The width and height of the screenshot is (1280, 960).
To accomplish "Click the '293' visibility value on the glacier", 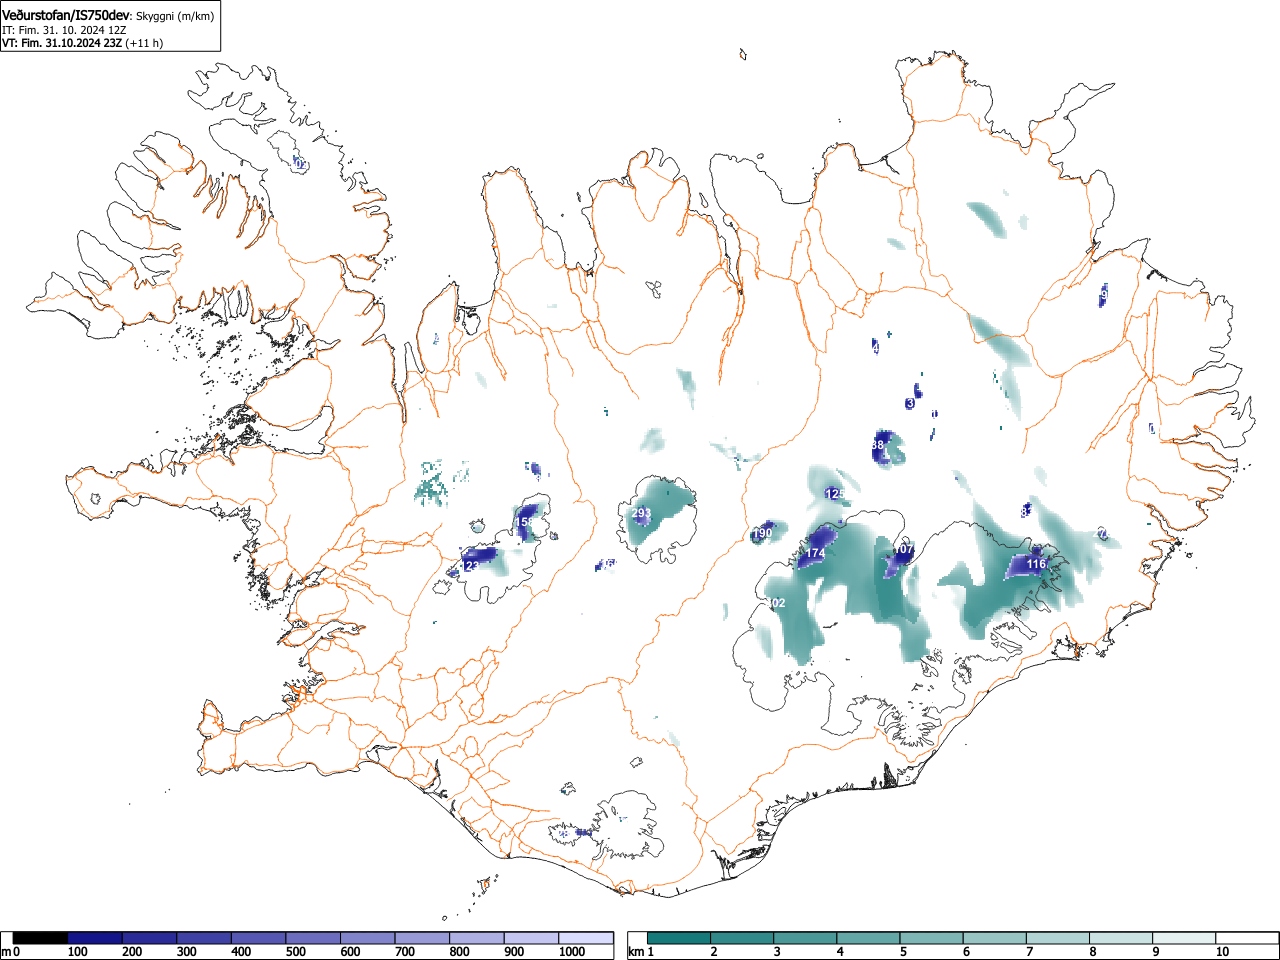I will point(641,514).
